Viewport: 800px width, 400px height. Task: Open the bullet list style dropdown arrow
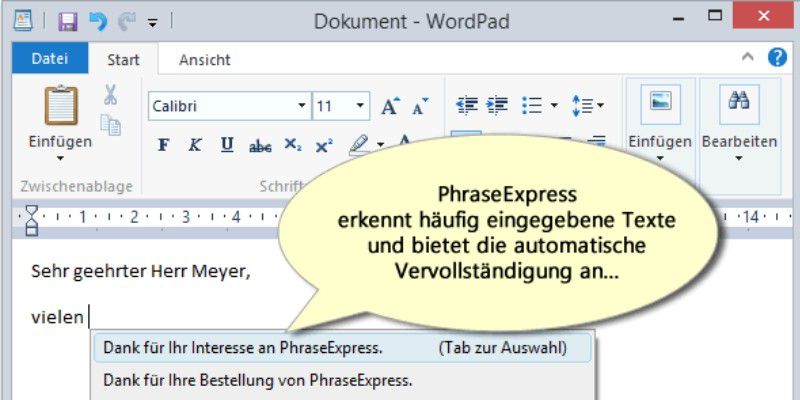click(554, 106)
